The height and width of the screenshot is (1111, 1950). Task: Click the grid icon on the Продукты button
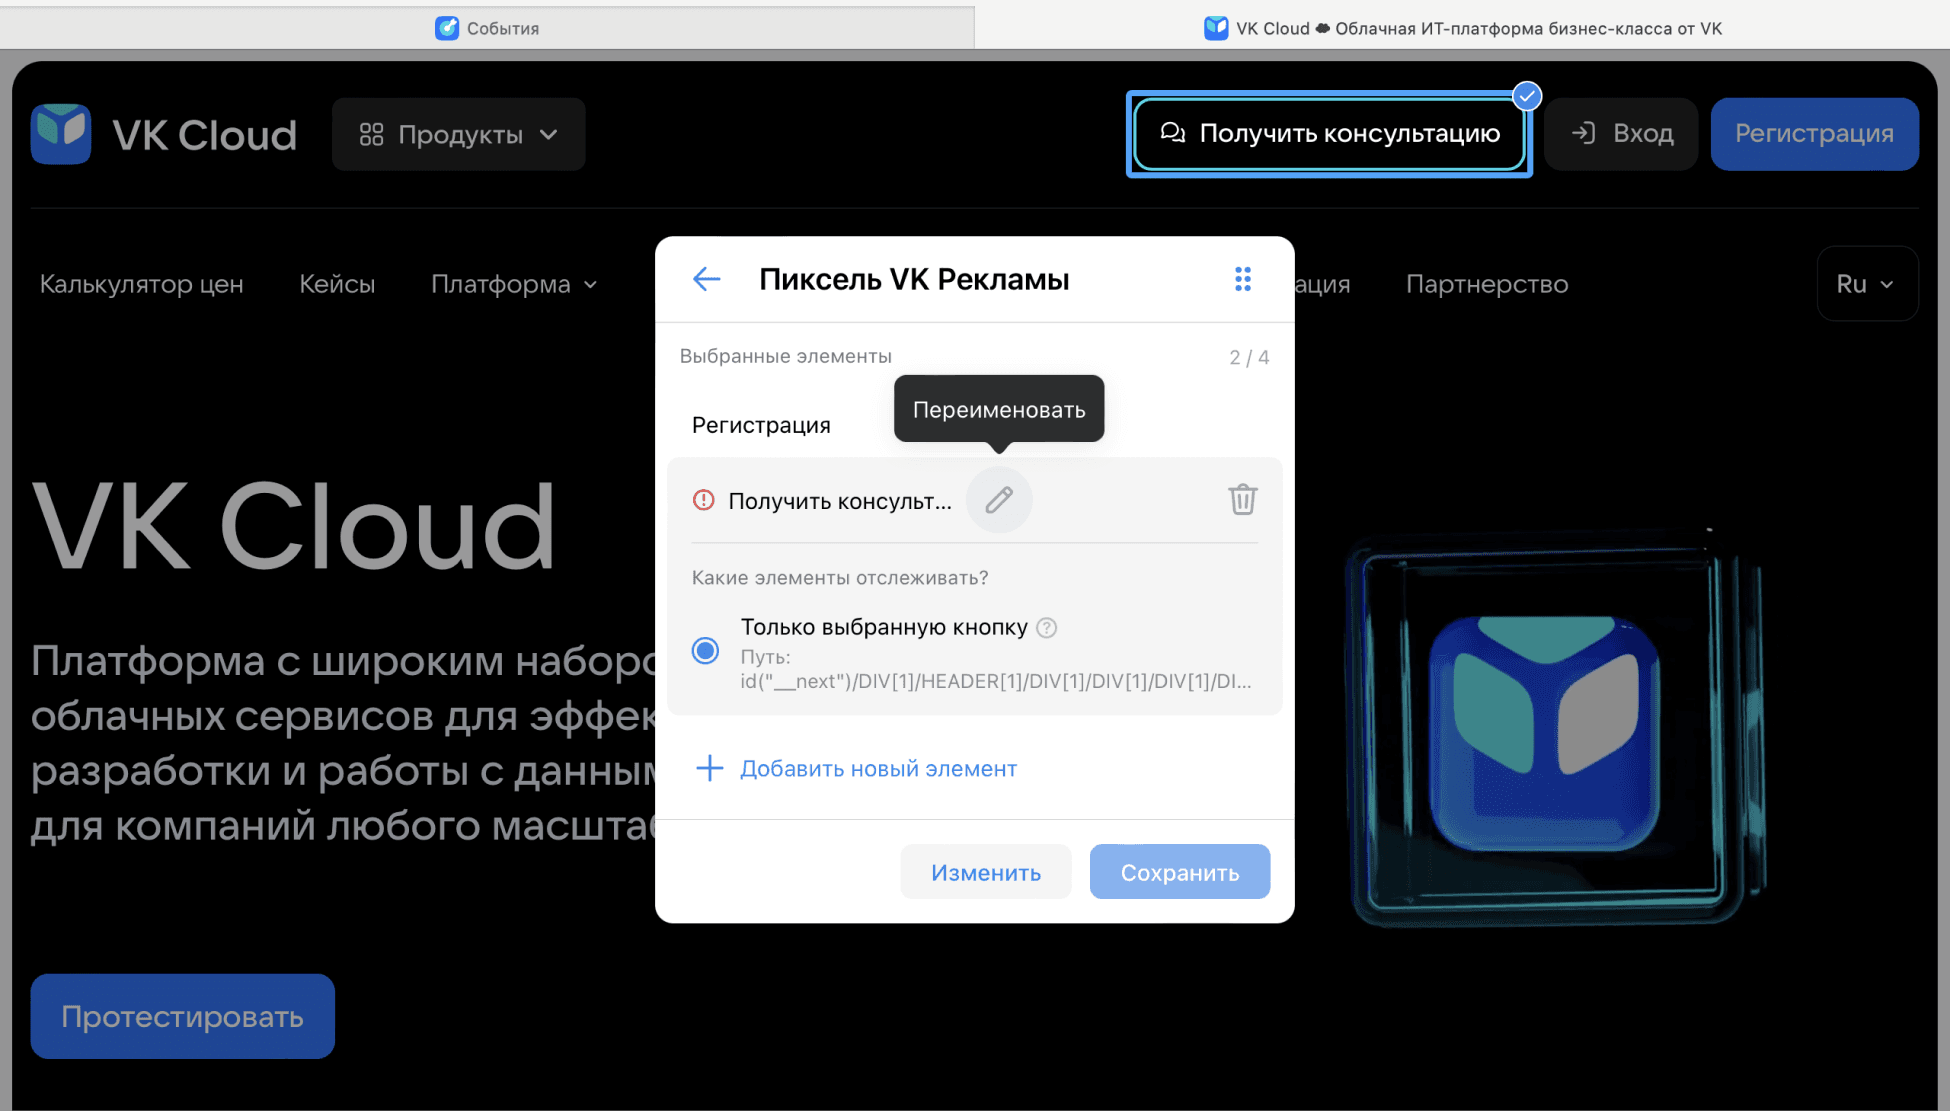click(370, 133)
